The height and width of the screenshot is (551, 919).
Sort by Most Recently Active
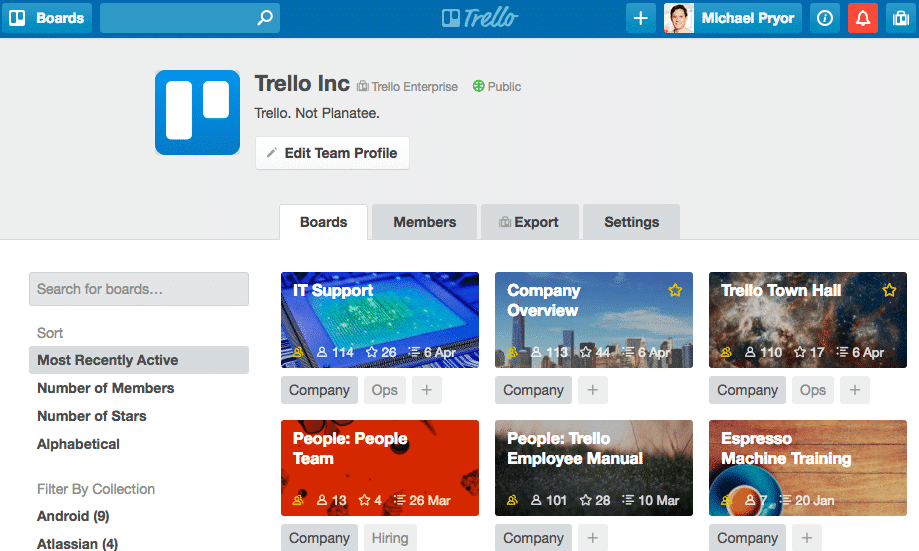(139, 360)
